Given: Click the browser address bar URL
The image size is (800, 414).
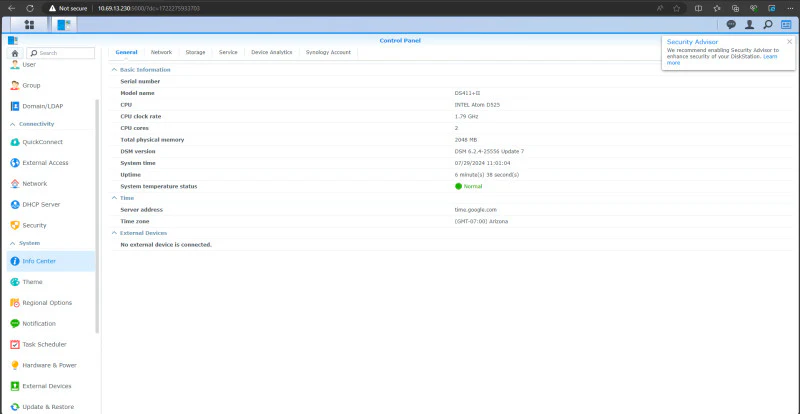Looking at the screenshot, I should pyautogui.click(x=149, y=9).
